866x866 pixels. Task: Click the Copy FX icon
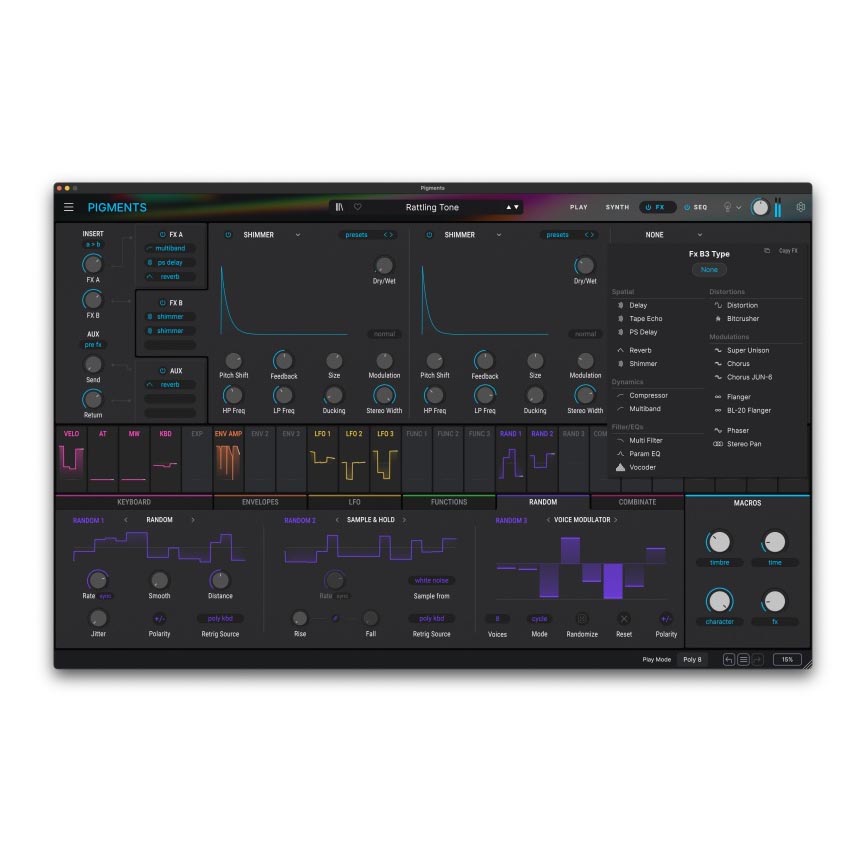767,251
